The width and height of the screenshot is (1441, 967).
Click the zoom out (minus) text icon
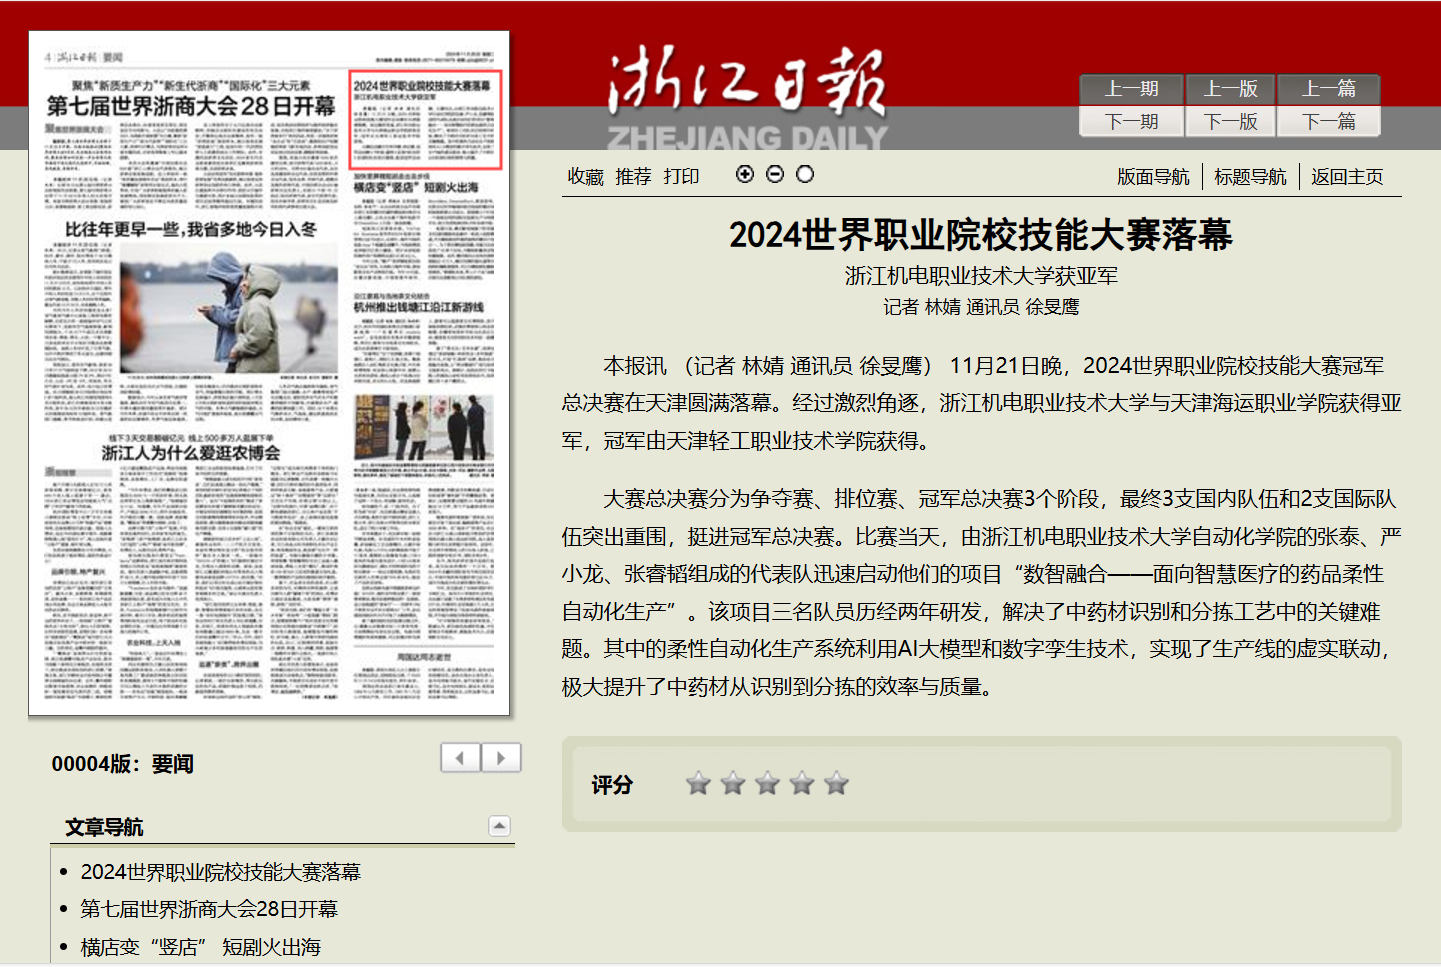[x=775, y=174]
